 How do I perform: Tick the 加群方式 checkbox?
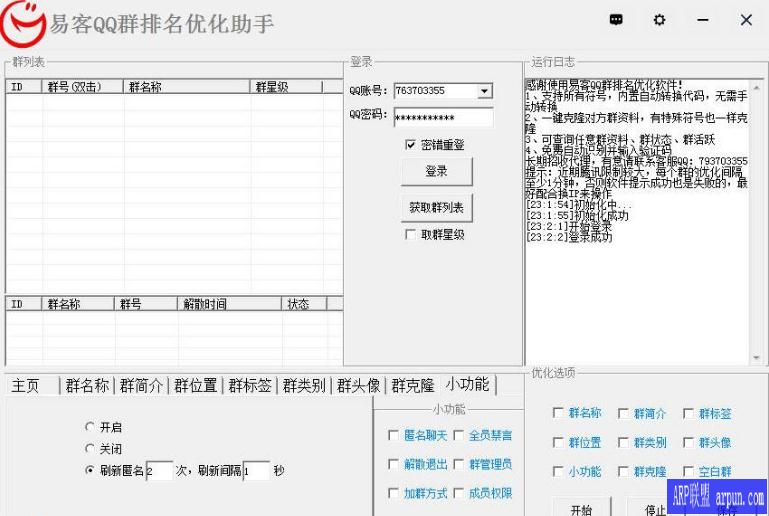coord(393,493)
